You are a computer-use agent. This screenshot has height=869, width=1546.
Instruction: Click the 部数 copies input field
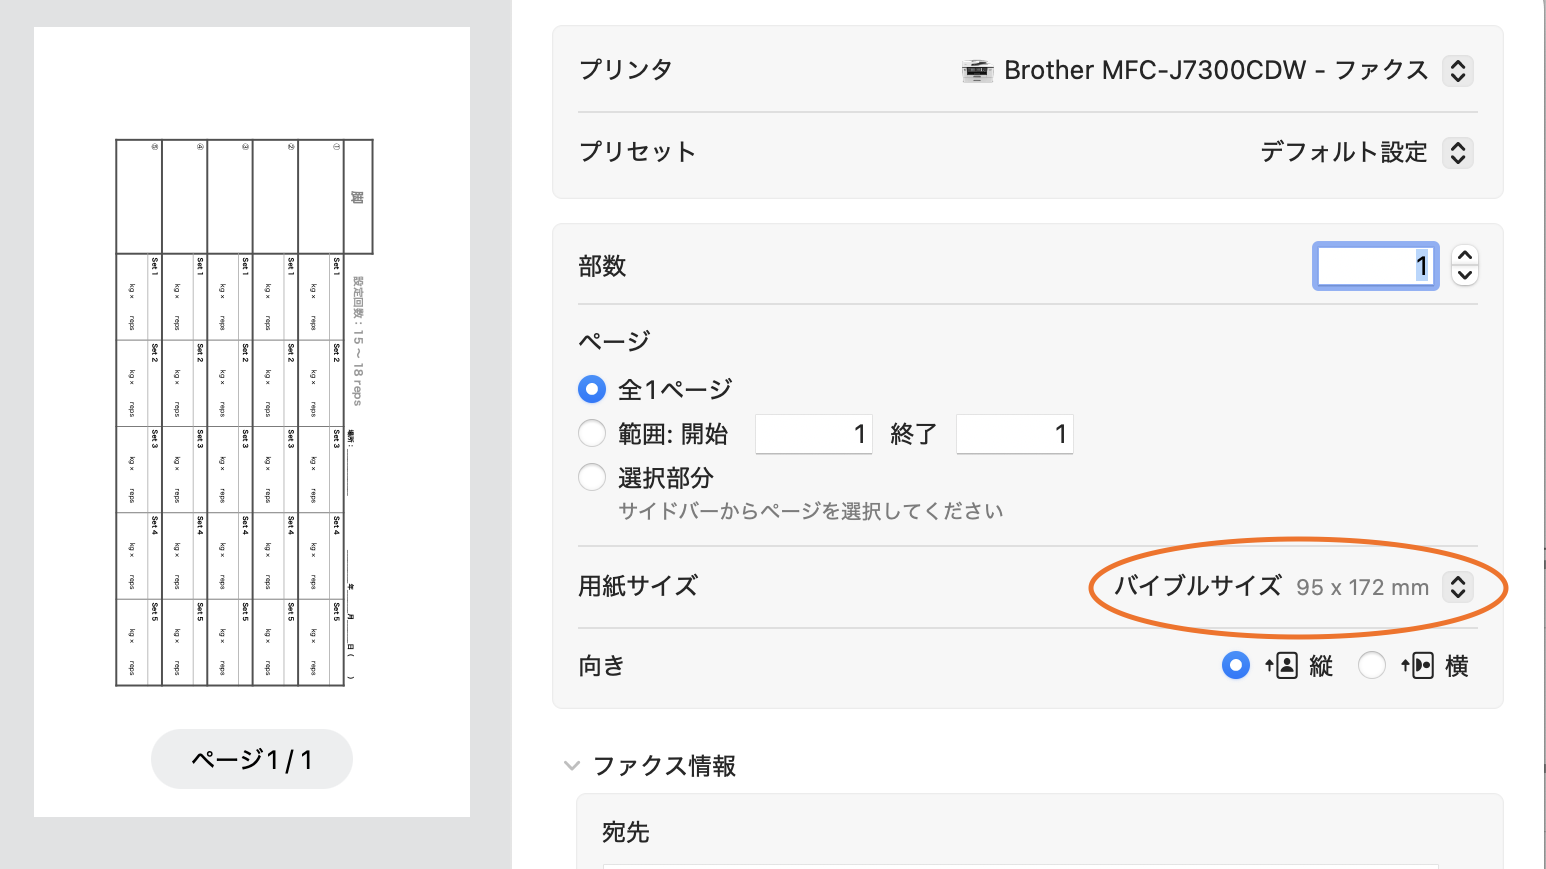click(1375, 266)
